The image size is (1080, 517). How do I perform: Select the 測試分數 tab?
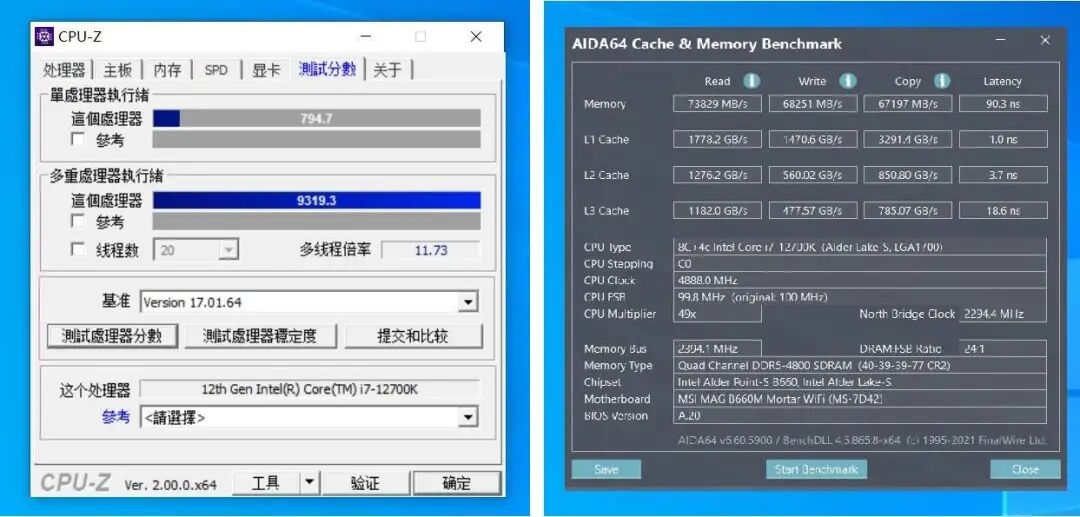[327, 69]
